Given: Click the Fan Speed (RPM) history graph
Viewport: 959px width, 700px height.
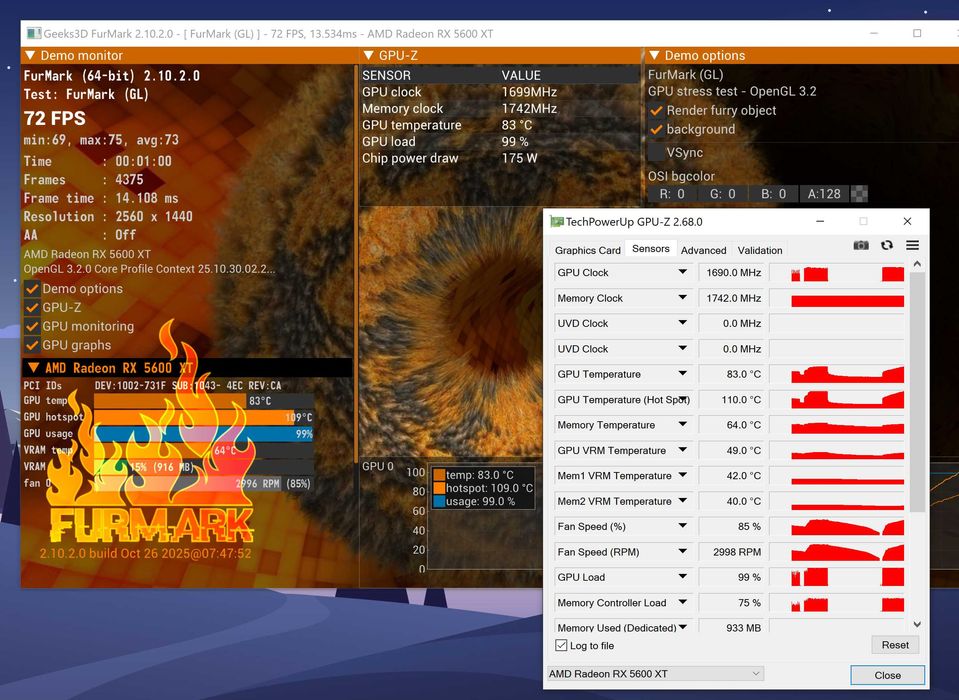Looking at the screenshot, I should pyautogui.click(x=837, y=552).
